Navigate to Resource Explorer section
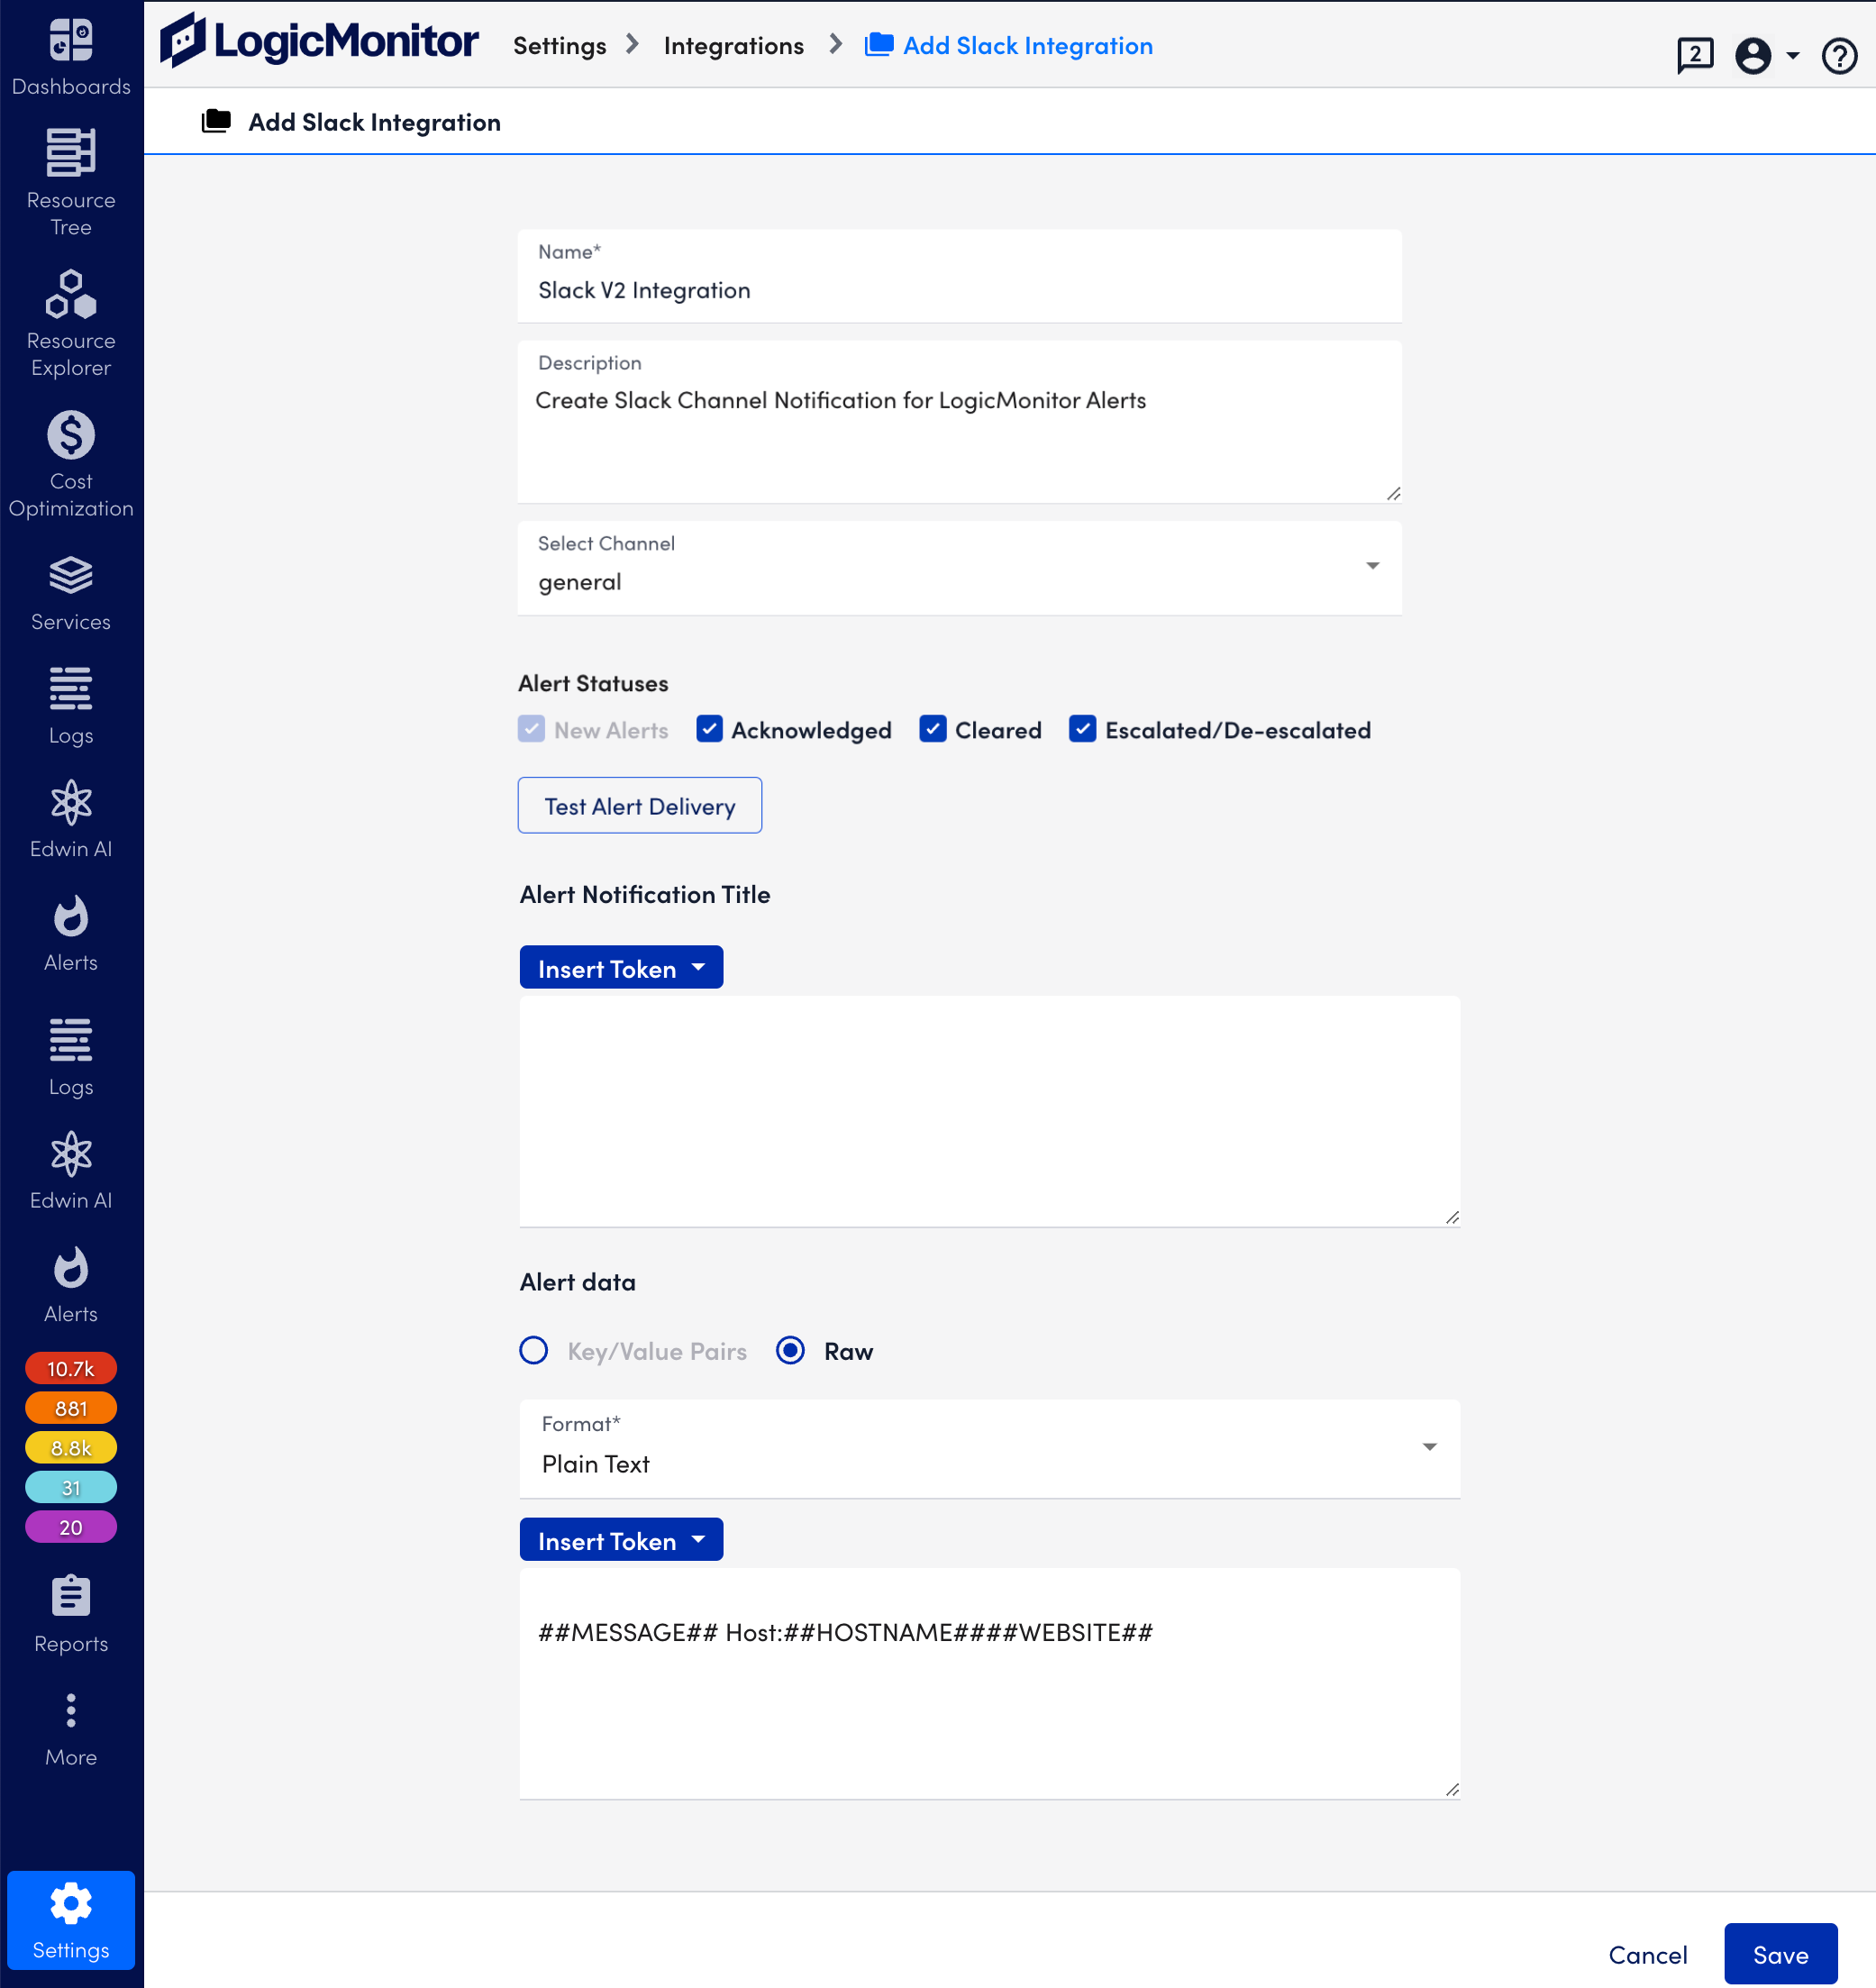The height and width of the screenshot is (1988, 1876). [x=70, y=324]
